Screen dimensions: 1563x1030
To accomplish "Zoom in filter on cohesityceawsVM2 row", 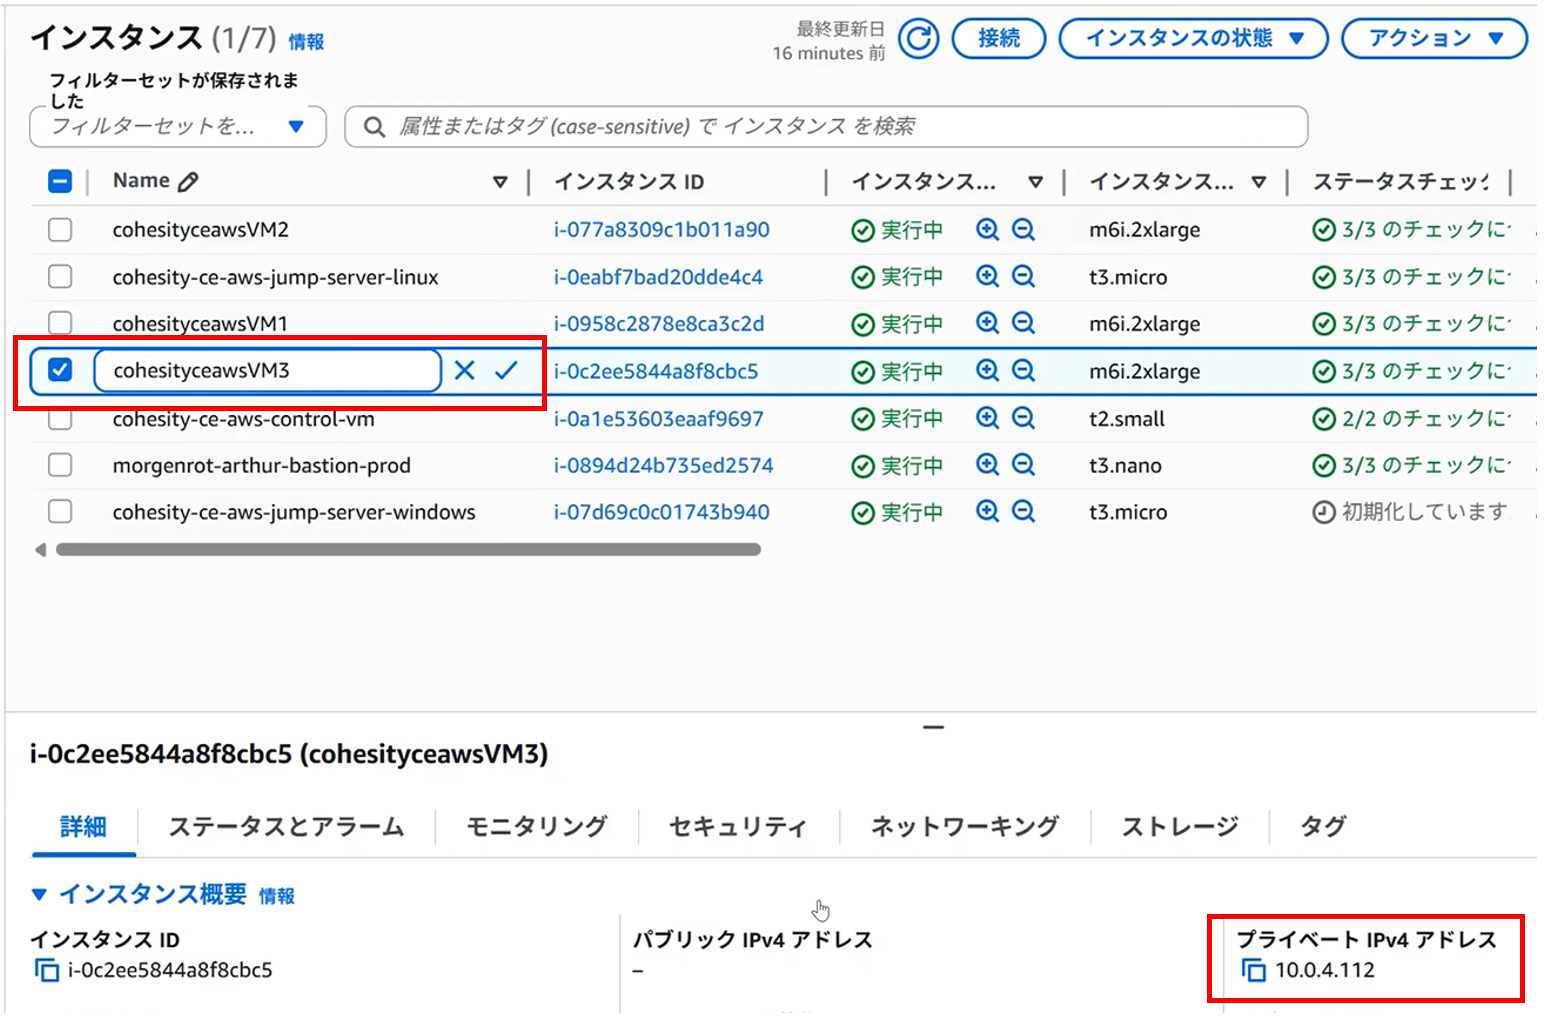I will 987,229.
